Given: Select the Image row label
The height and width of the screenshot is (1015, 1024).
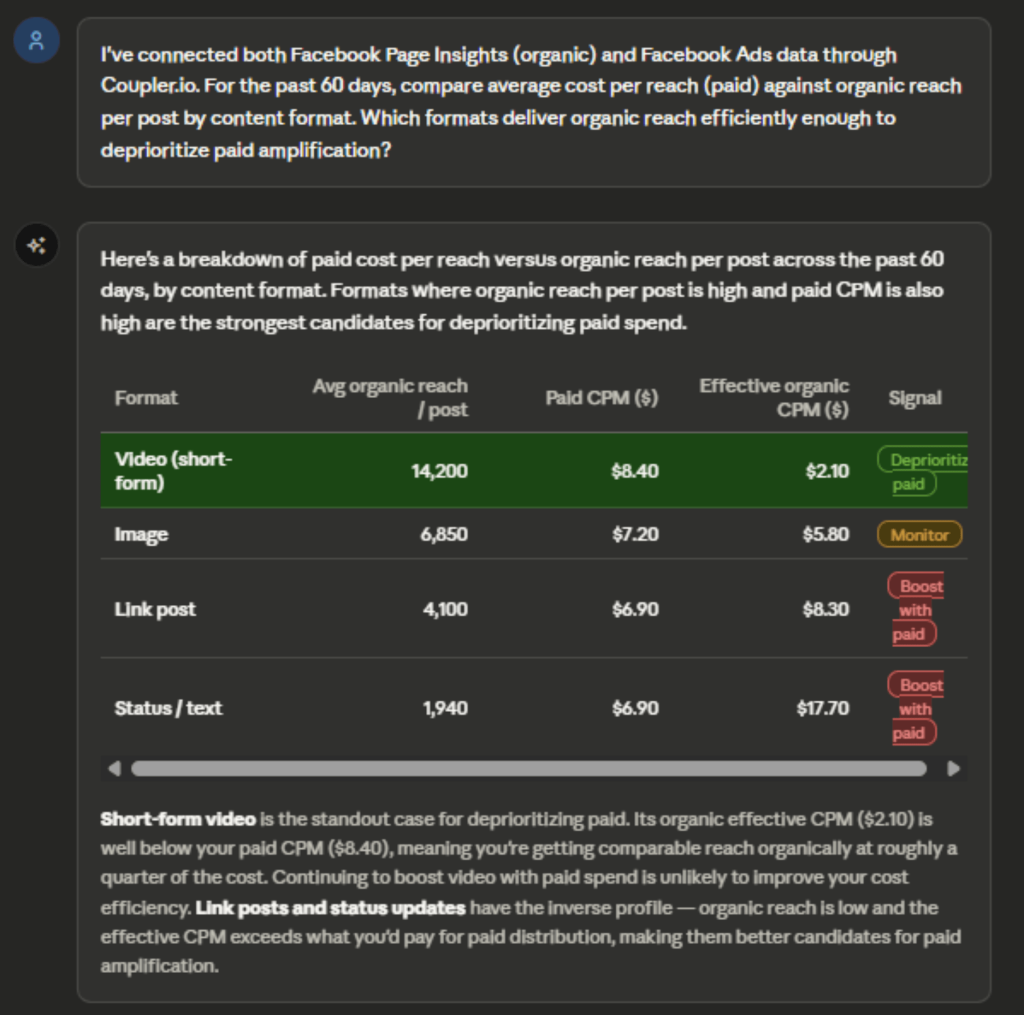Looking at the screenshot, I should 141,534.
